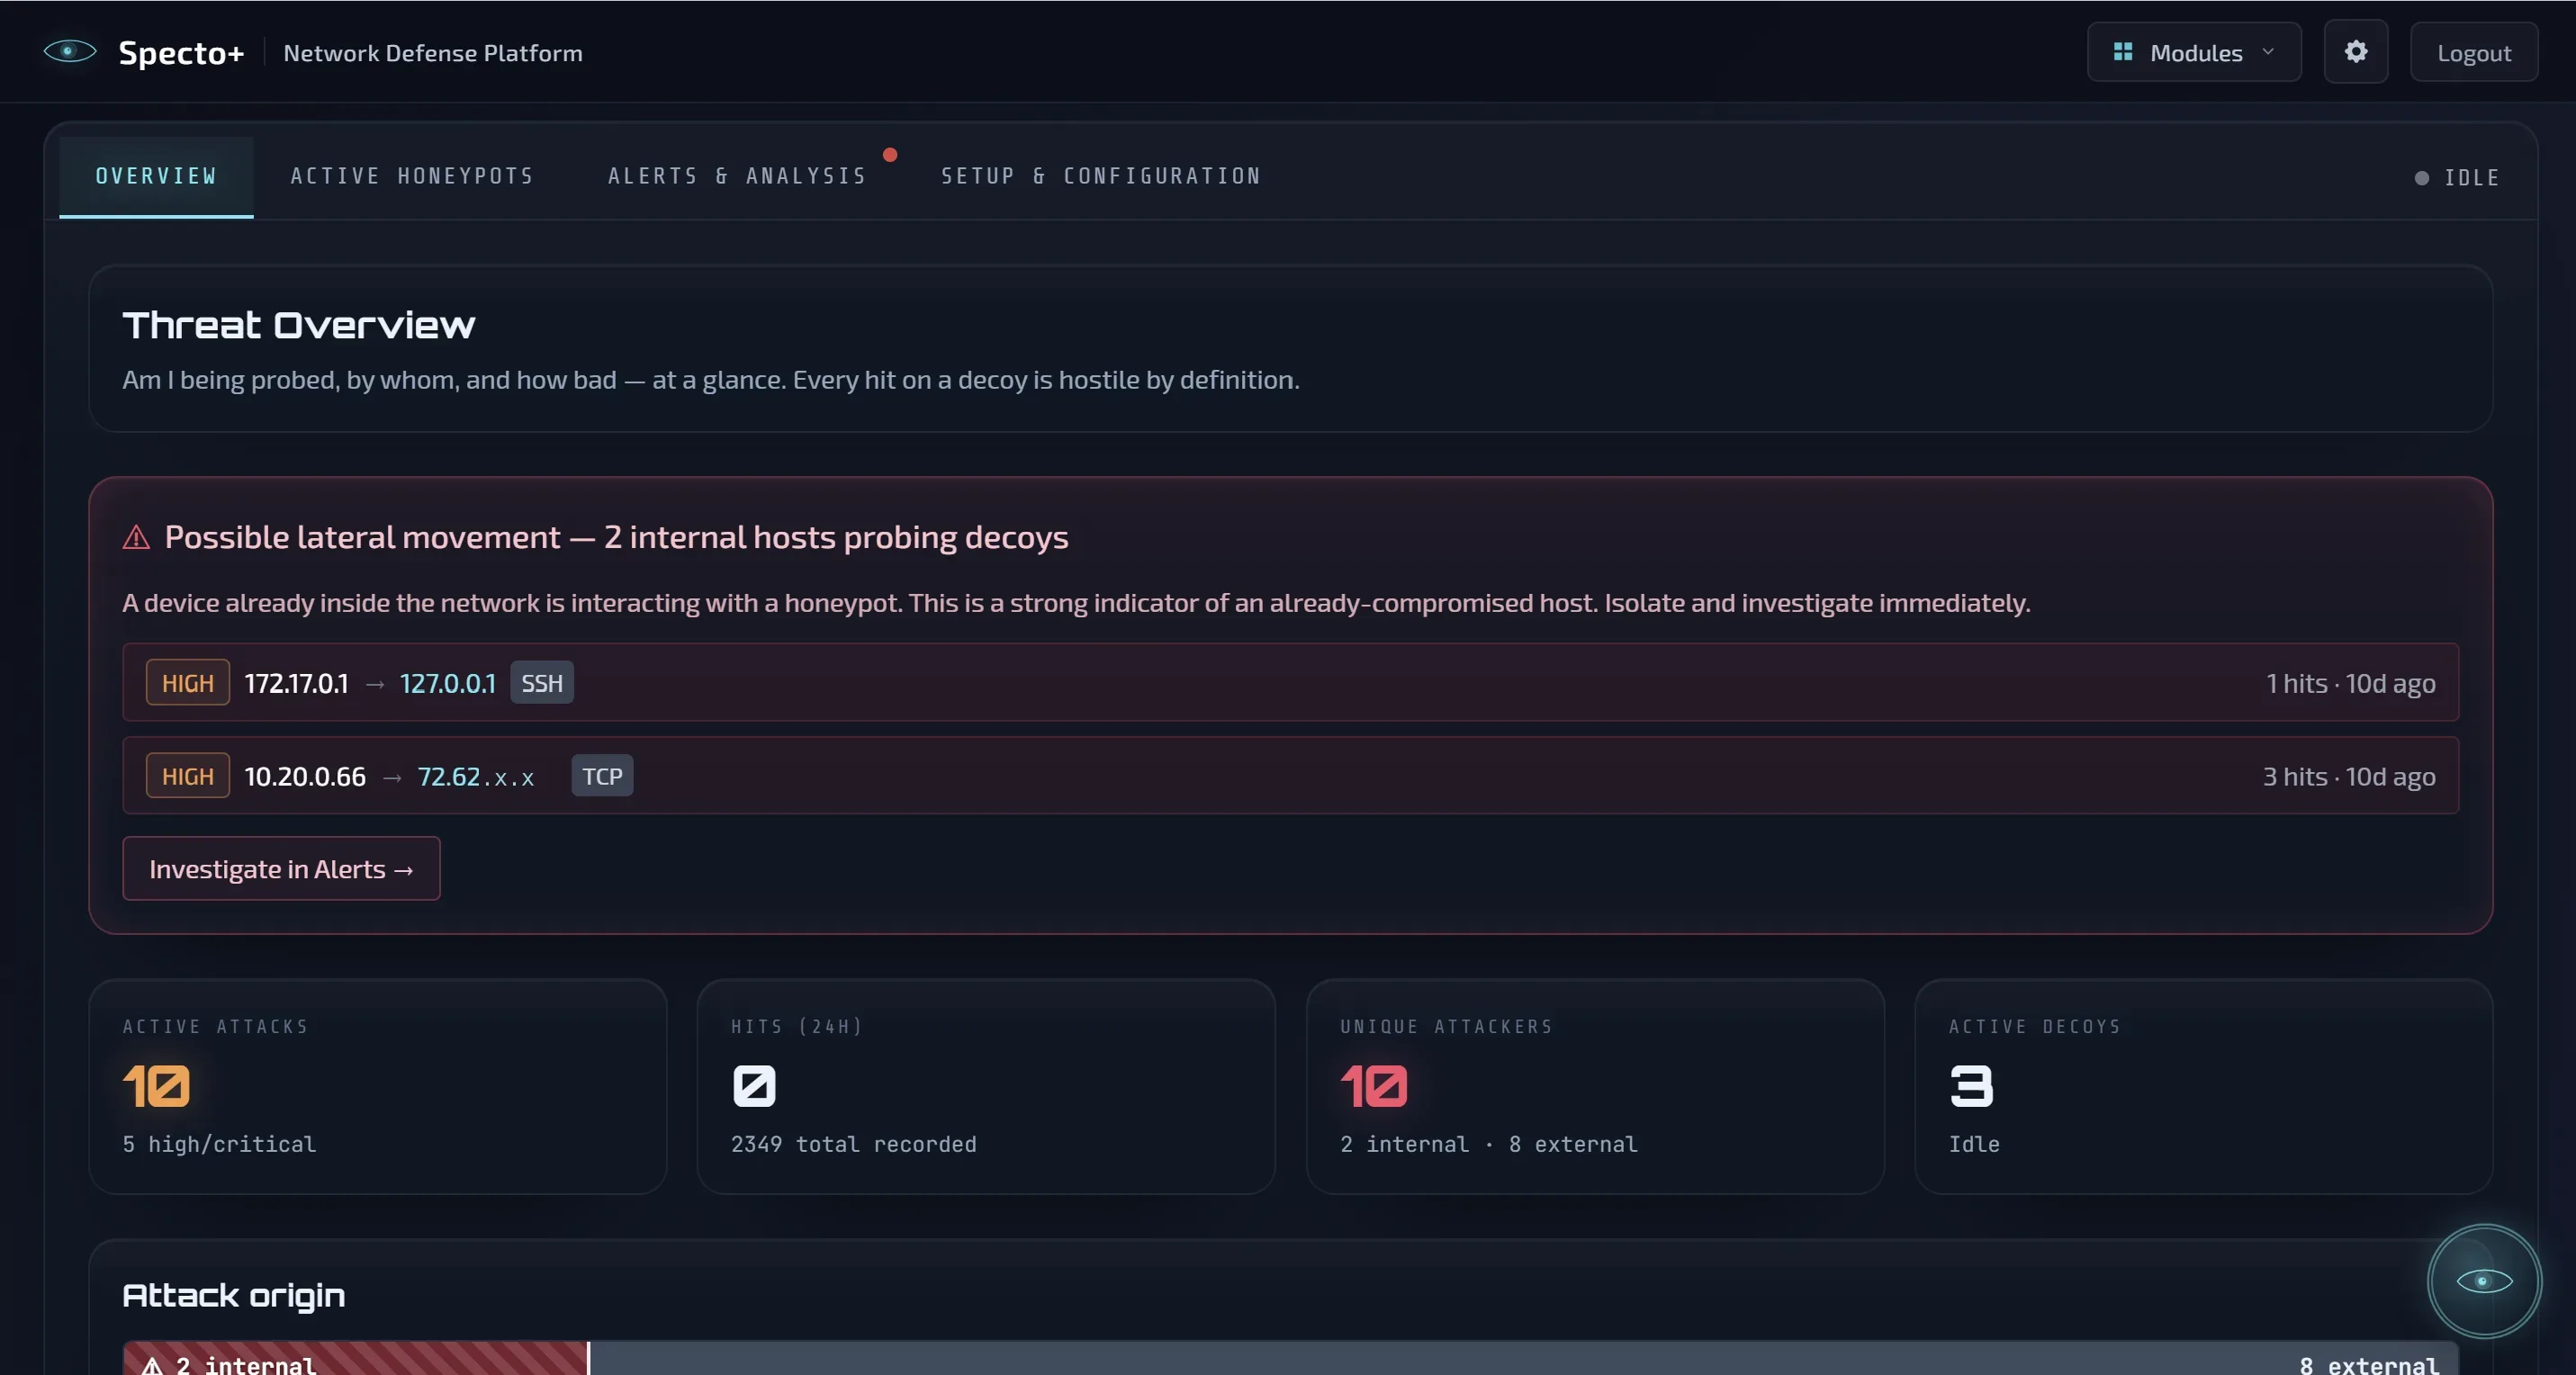The image size is (2576, 1375).
Task: Open Setup & Configuration tab
Action: 1100,177
